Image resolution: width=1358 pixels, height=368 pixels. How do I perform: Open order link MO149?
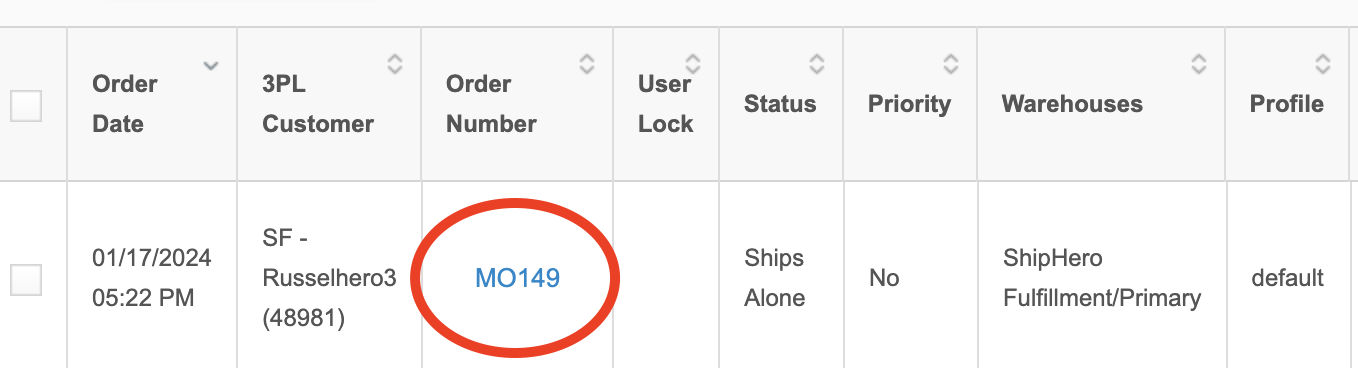tap(517, 278)
